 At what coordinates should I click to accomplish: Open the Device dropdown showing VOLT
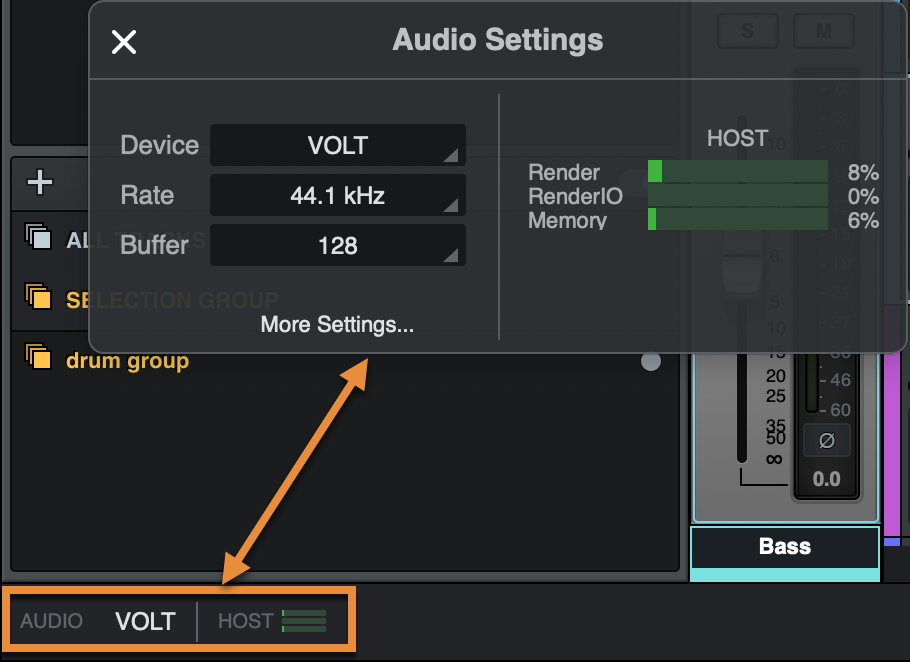click(x=337, y=145)
